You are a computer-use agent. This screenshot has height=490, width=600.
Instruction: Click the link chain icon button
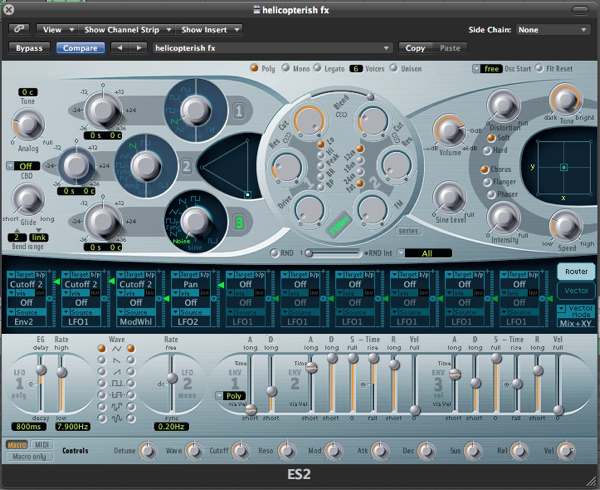(x=20, y=29)
